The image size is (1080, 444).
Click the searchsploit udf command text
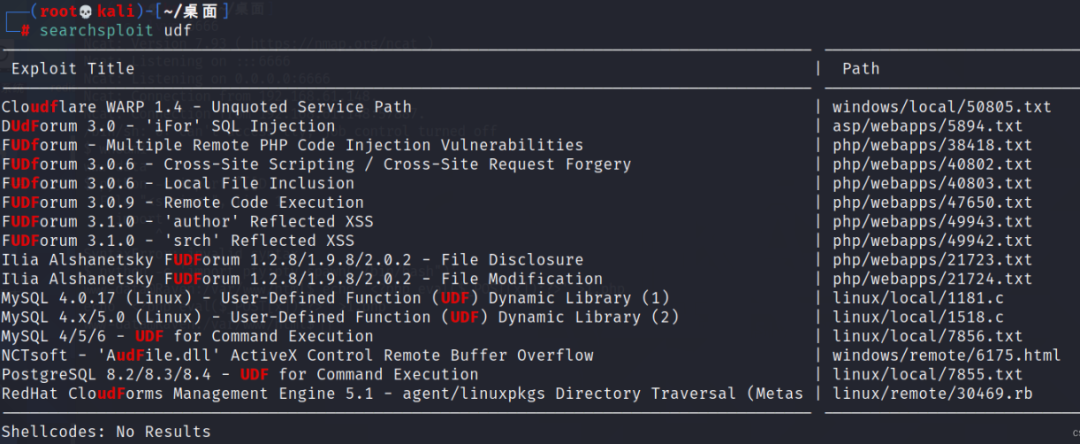point(115,31)
